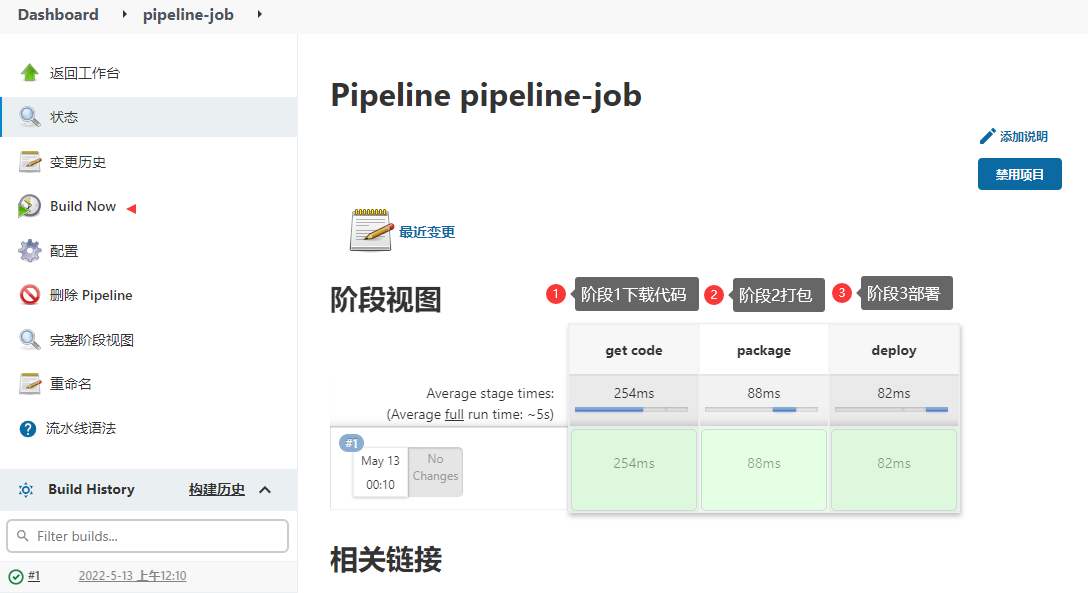
Task: Click the full run time link
Action: click(454, 414)
